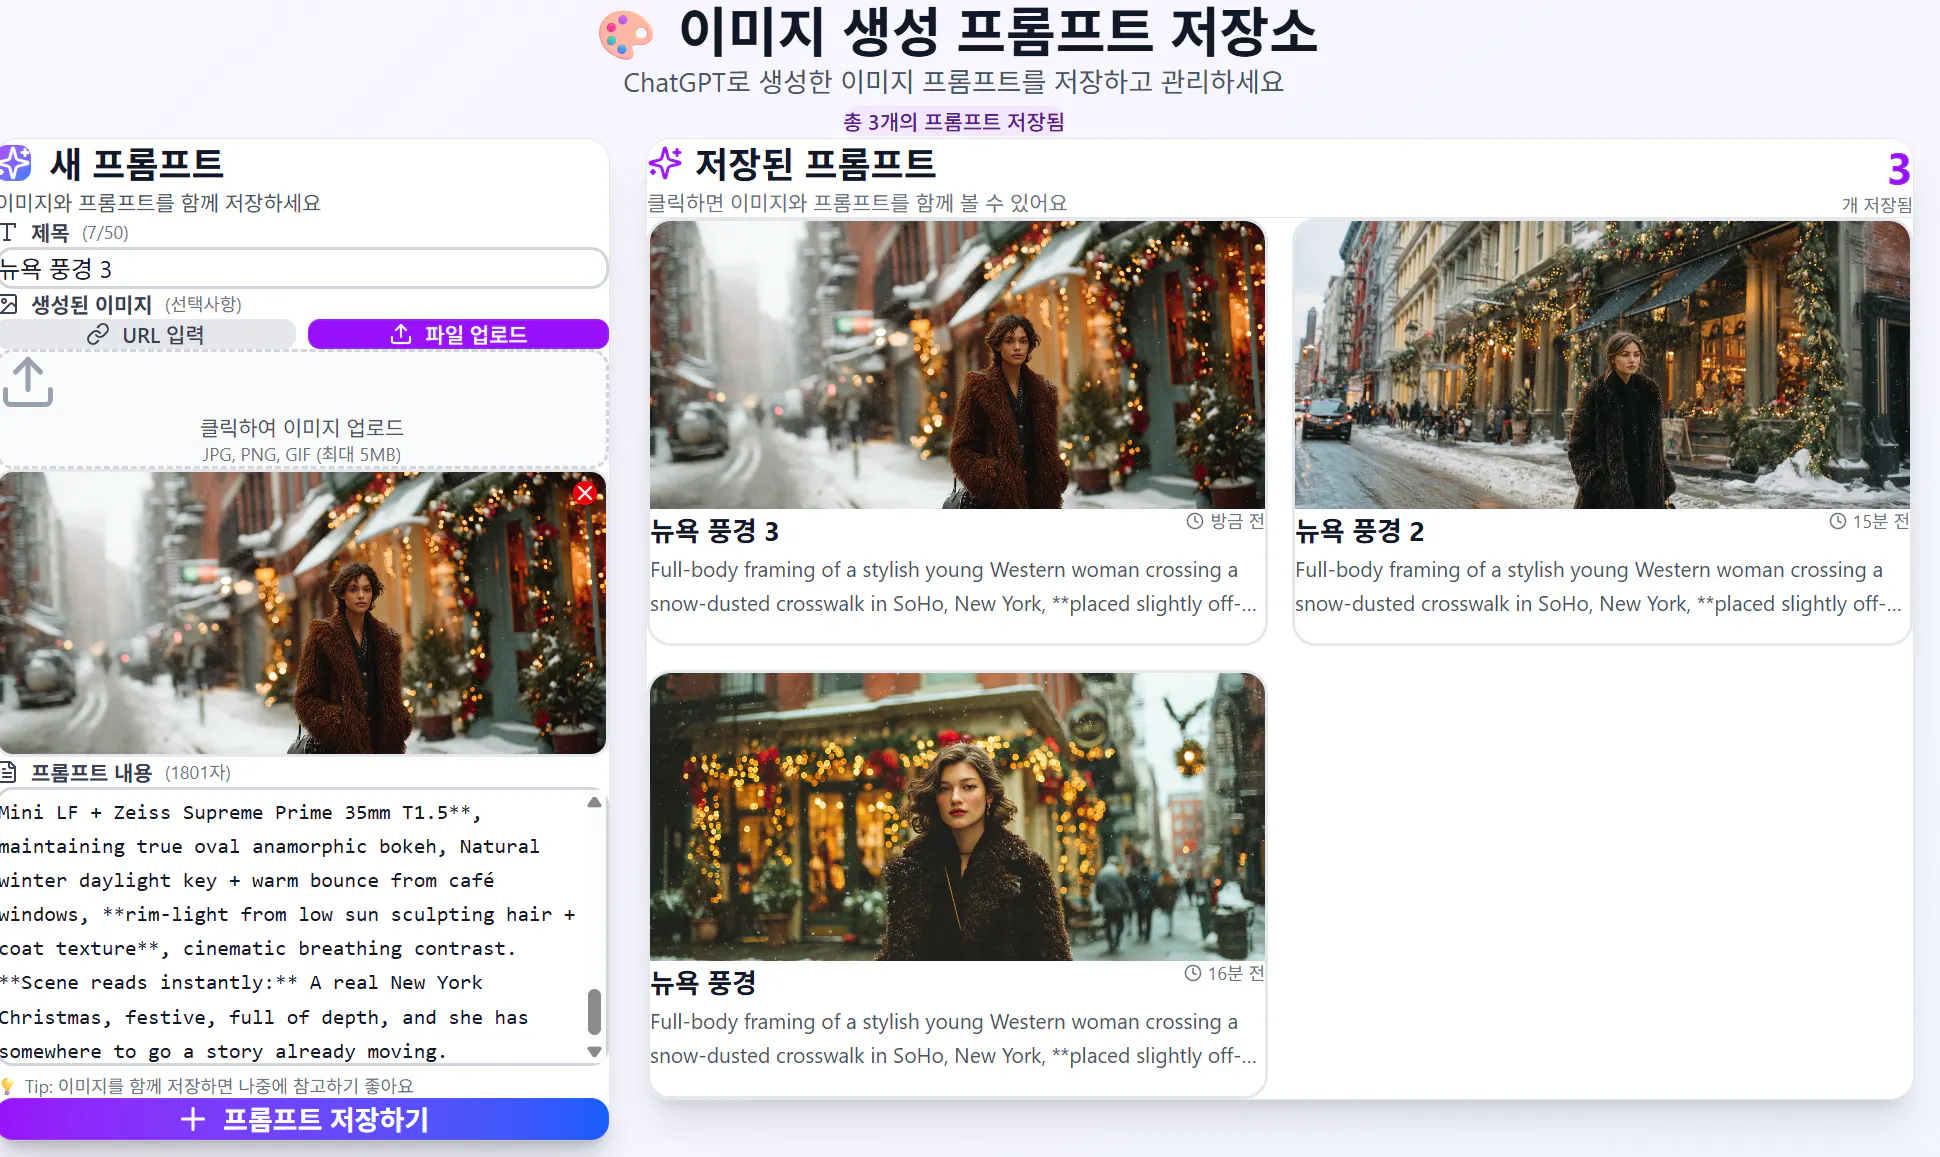
Task: Remove uploaded image with red X
Action: (585, 493)
